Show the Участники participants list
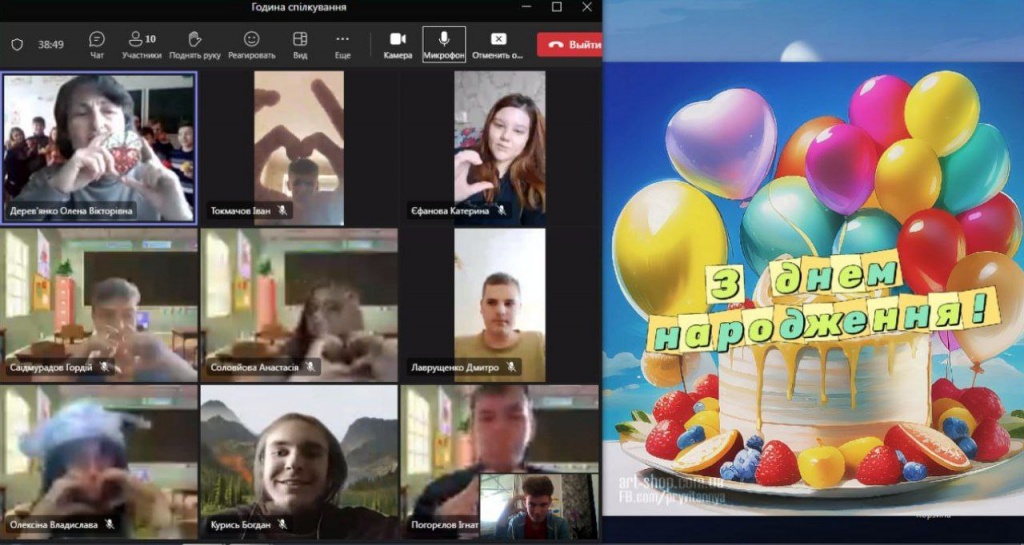The height and width of the screenshot is (545, 1024). (x=142, y=44)
